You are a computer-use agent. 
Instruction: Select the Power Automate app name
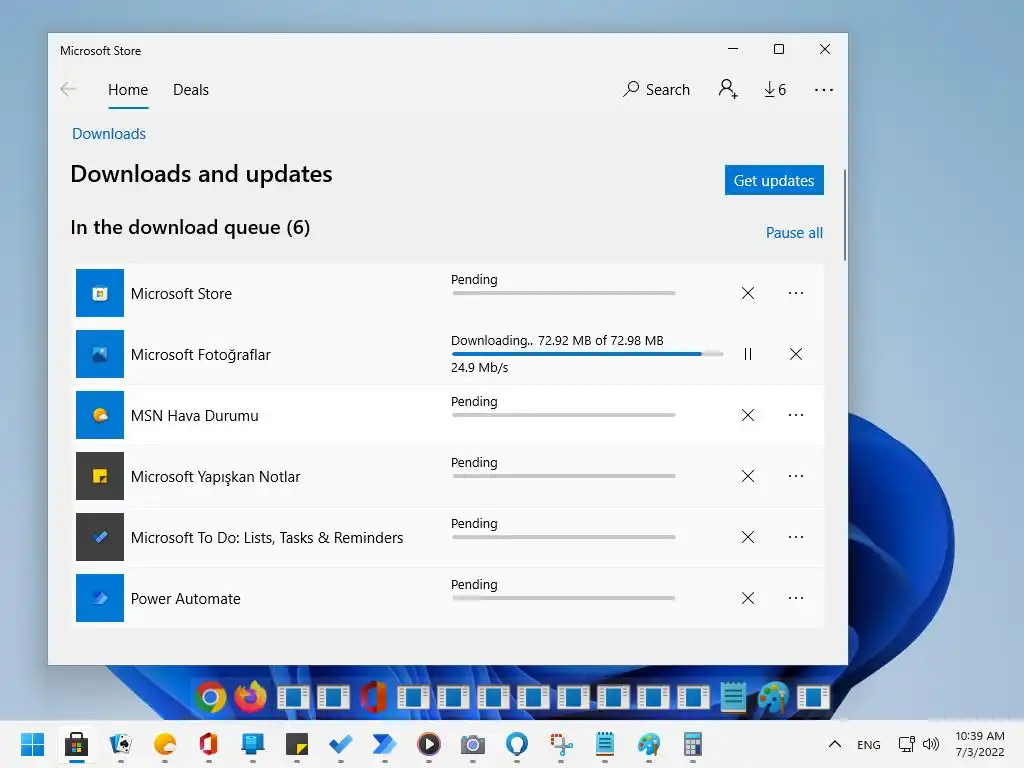tap(185, 599)
